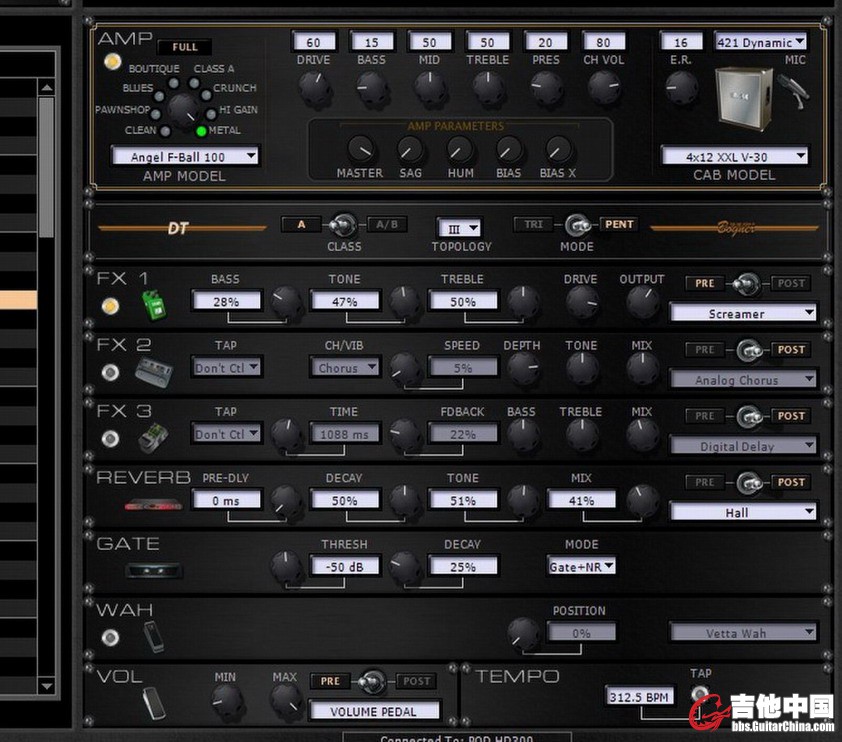Click the Volume pedal icon
842x742 pixels.
click(154, 703)
